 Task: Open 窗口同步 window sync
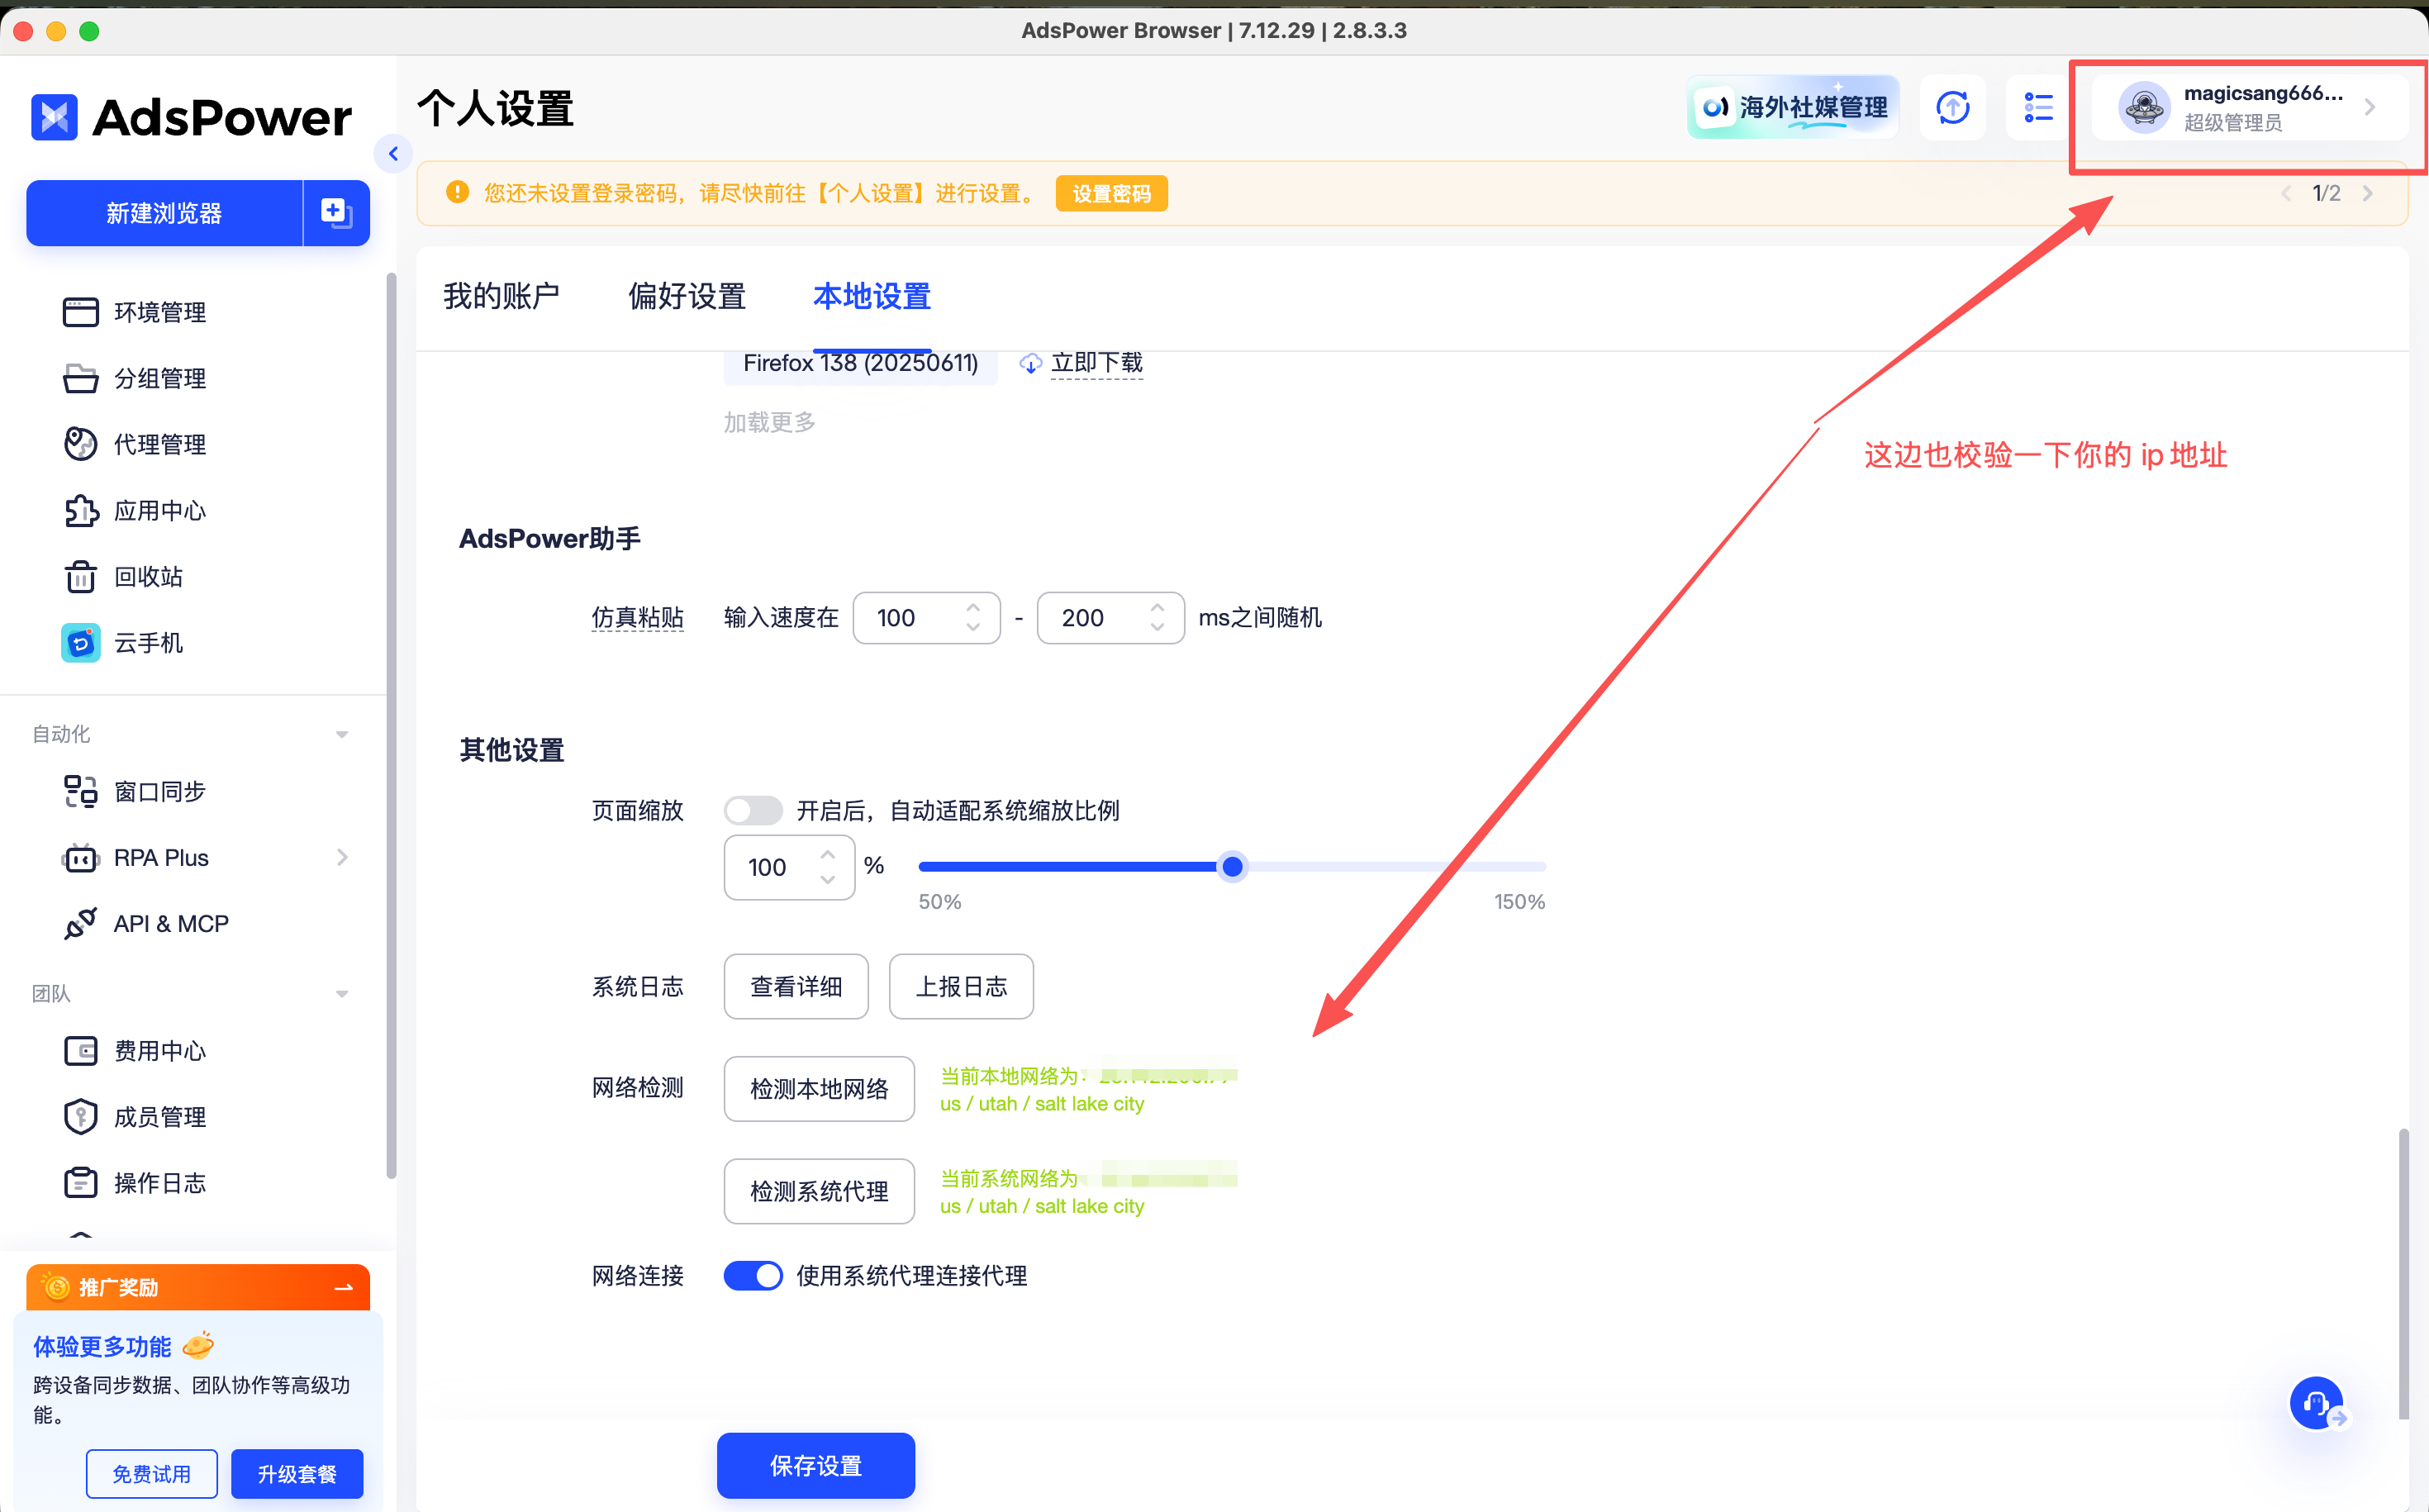pos(159,791)
